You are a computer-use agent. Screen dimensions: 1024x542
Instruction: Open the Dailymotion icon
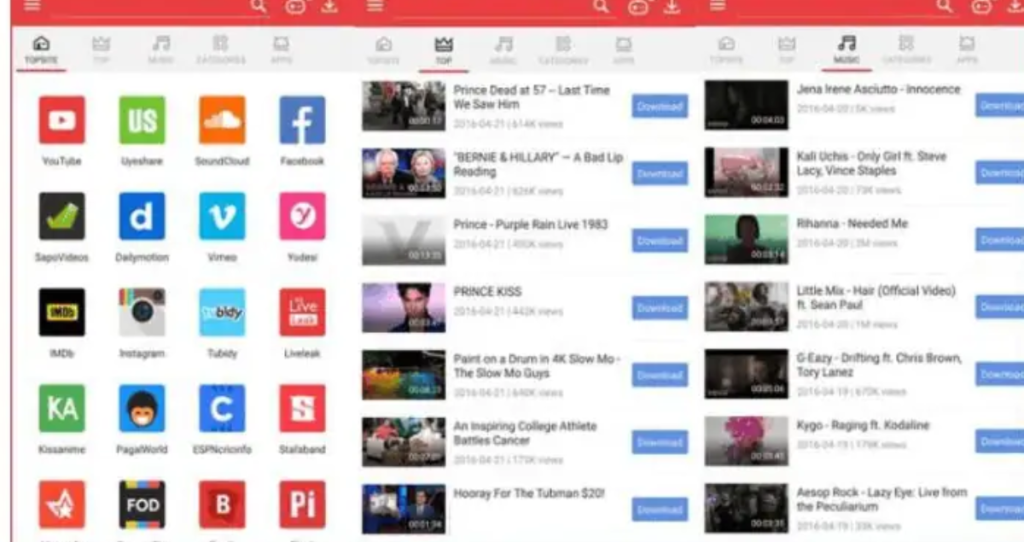pos(142,216)
